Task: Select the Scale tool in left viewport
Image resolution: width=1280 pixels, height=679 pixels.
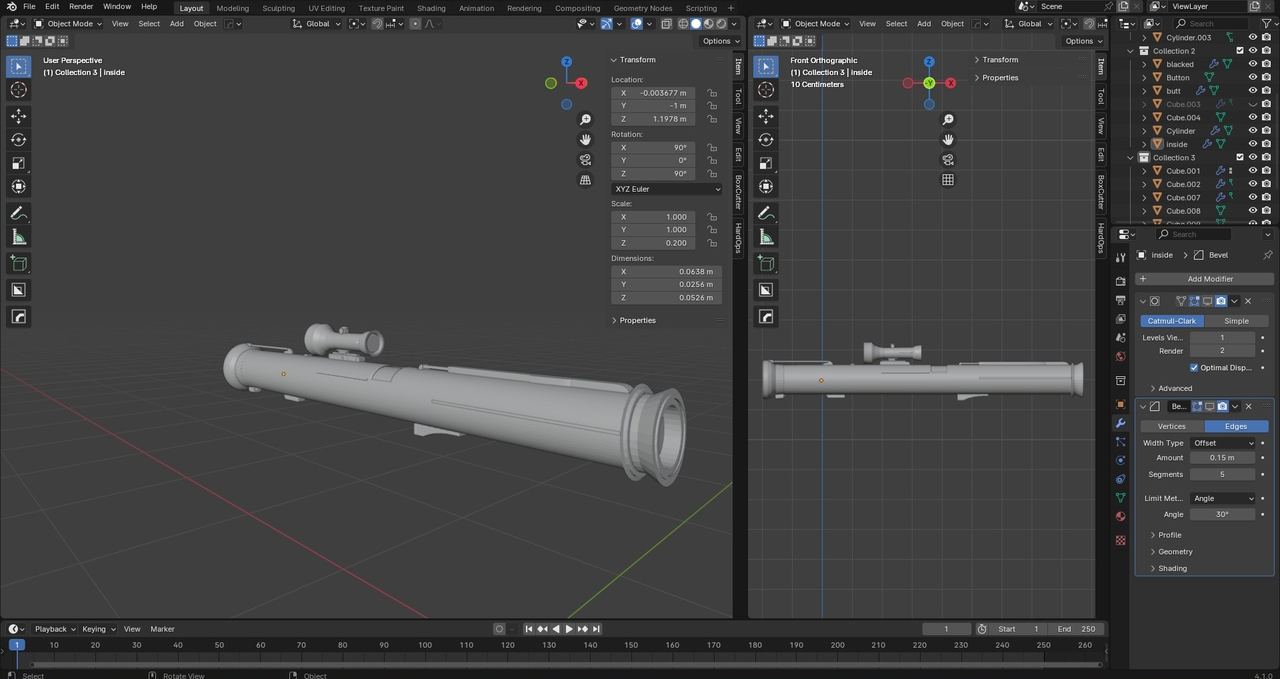Action: tap(18, 163)
